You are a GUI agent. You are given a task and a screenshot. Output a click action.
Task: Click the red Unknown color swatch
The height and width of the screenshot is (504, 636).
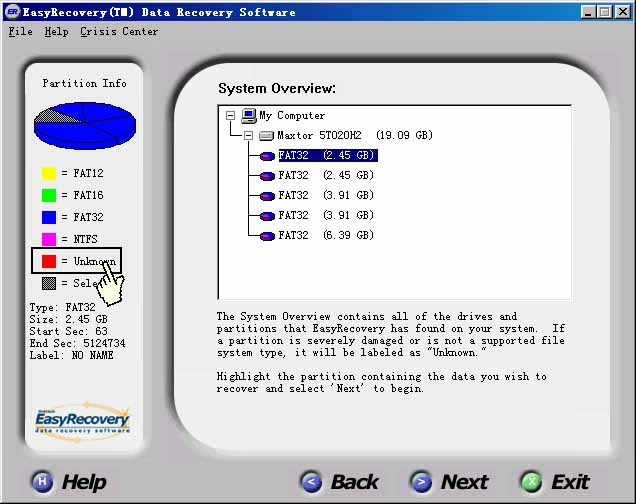pos(48,262)
